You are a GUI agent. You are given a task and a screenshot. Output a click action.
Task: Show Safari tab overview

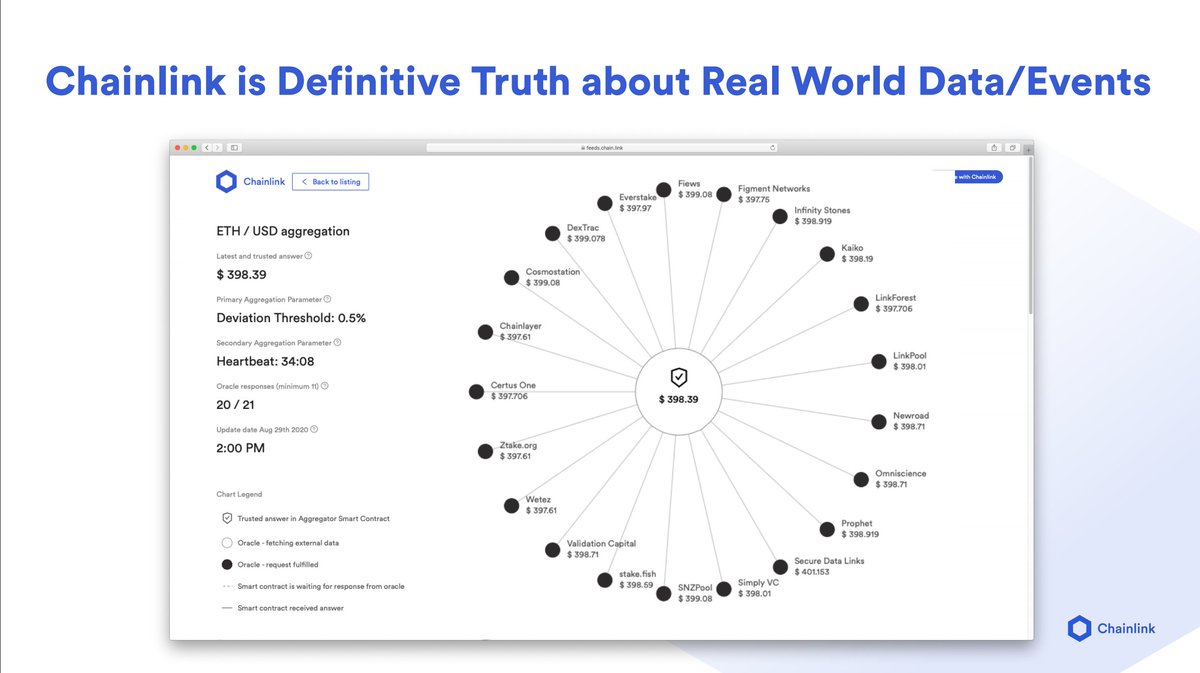point(1012,147)
